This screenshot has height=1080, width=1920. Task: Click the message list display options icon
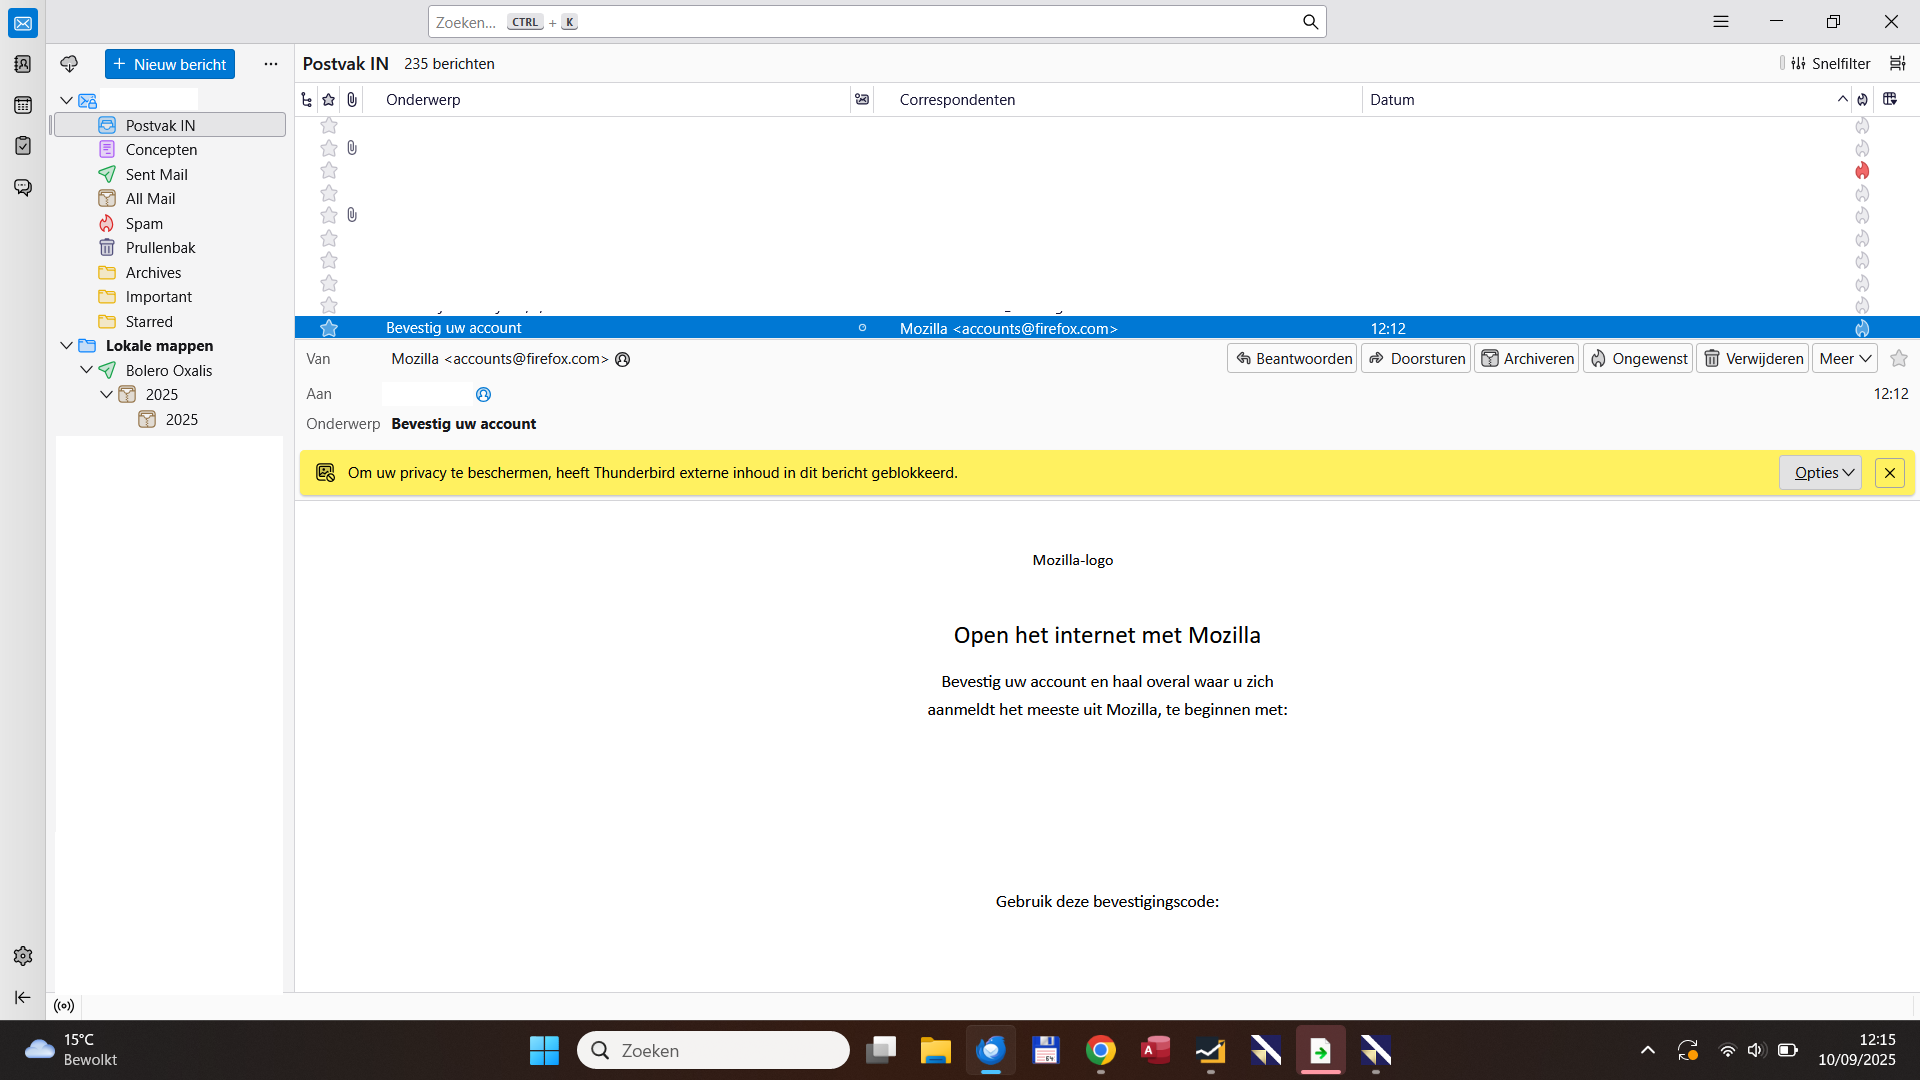[x=1897, y=64]
